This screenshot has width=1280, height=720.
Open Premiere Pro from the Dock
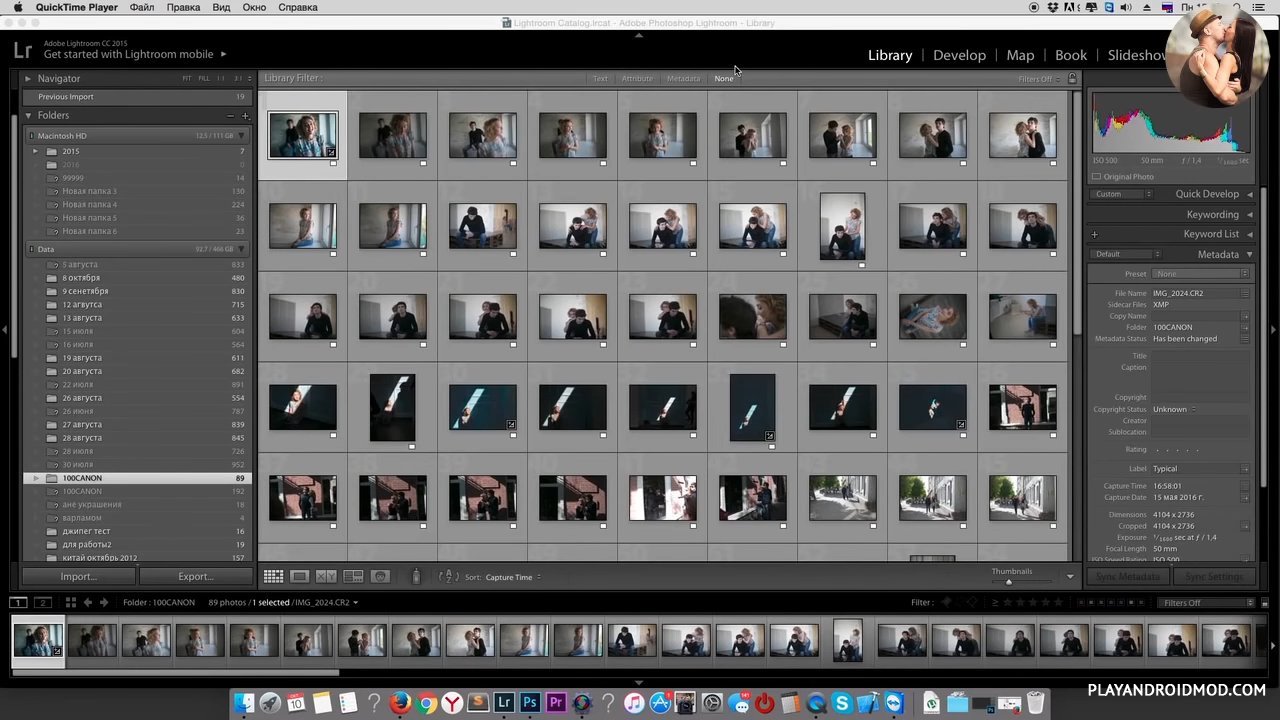click(556, 703)
